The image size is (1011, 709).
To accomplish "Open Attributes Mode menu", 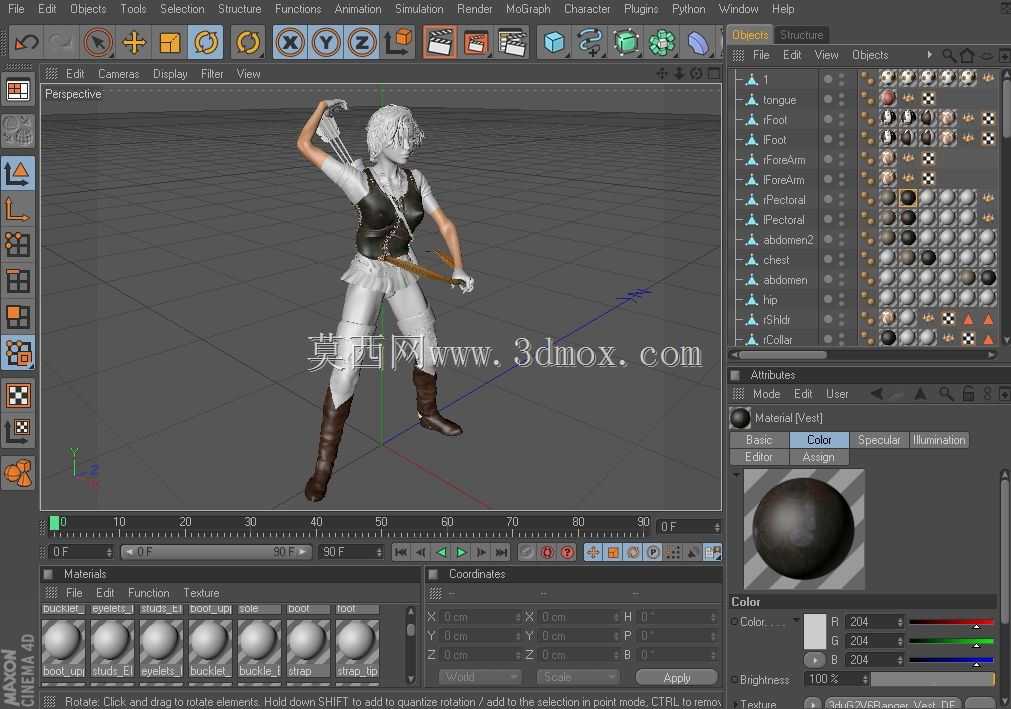I will point(766,394).
